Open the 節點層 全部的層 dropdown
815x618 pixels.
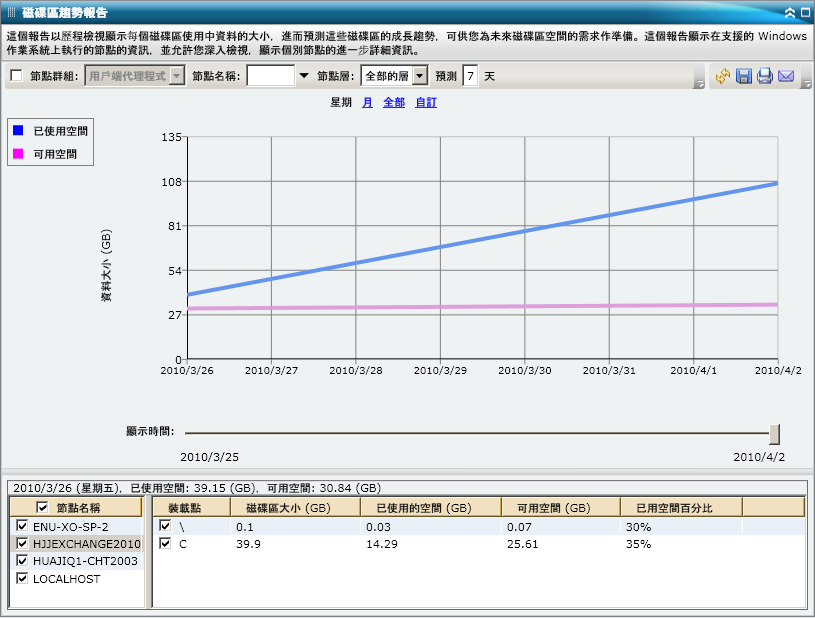click(x=395, y=76)
